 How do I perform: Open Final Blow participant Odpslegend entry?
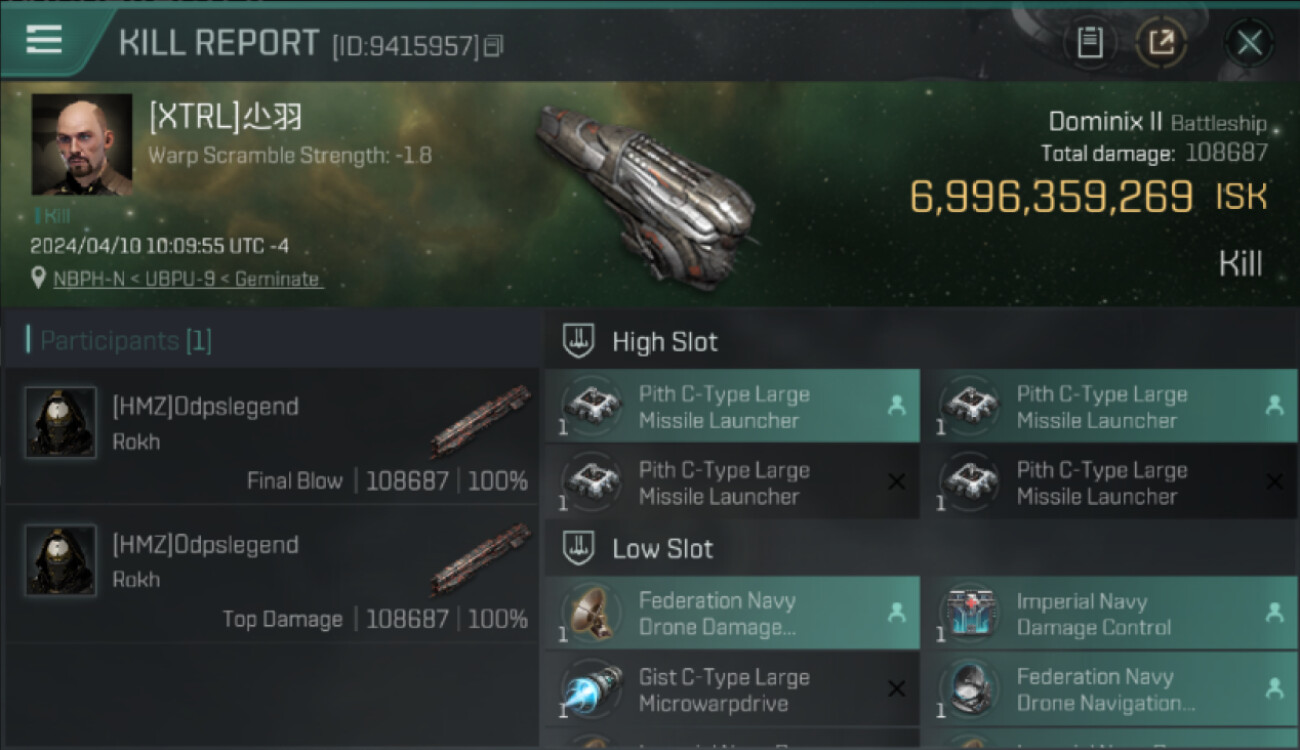[x=272, y=435]
